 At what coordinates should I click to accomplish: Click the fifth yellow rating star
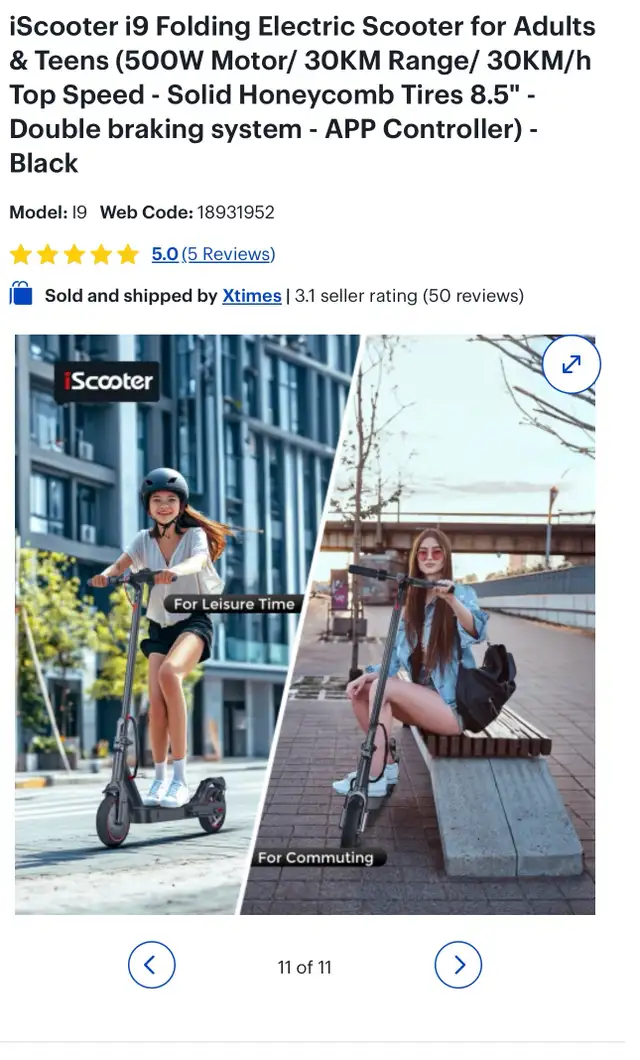pyautogui.click(x=127, y=254)
